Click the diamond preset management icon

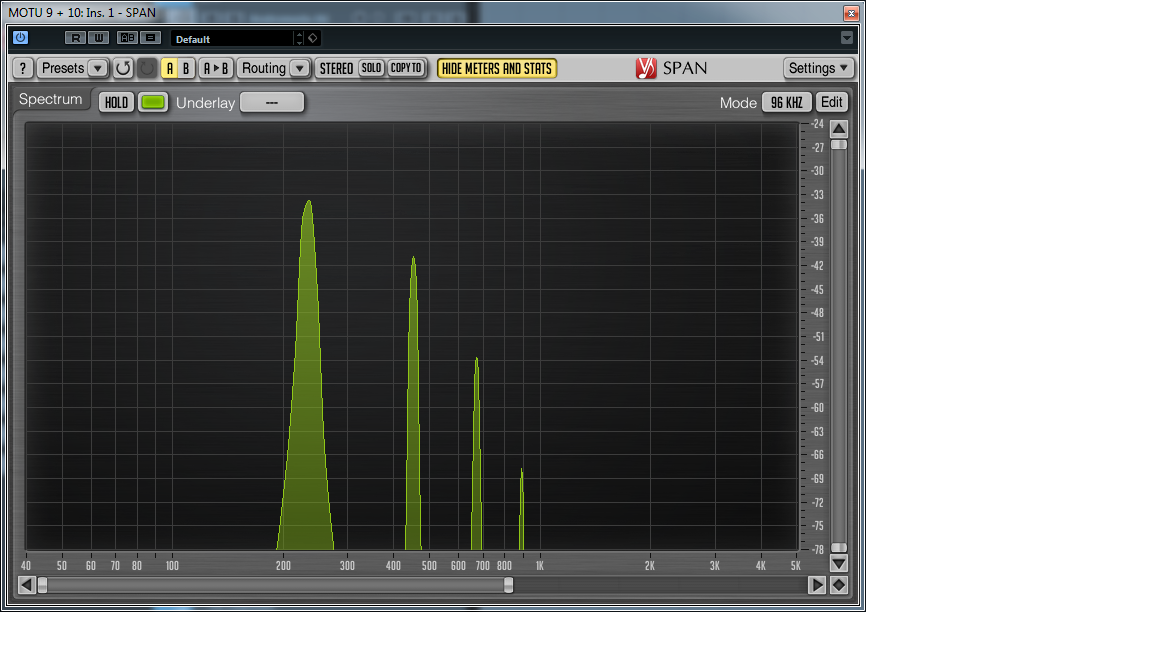tap(313, 38)
